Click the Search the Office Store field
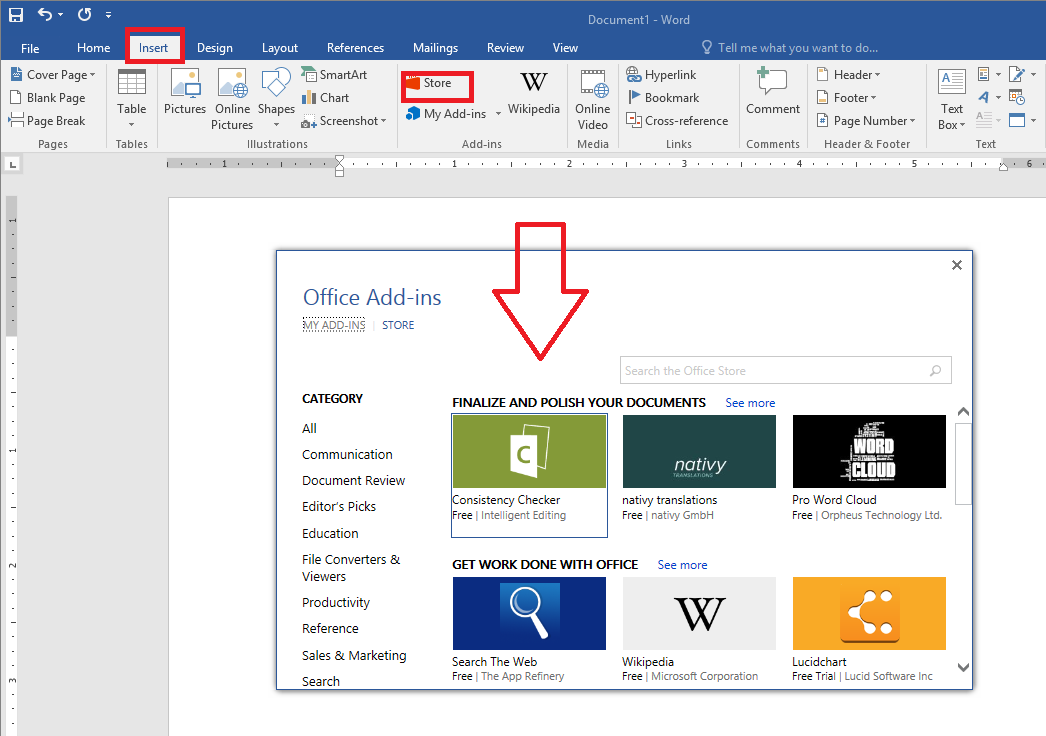 pyautogui.click(x=773, y=371)
